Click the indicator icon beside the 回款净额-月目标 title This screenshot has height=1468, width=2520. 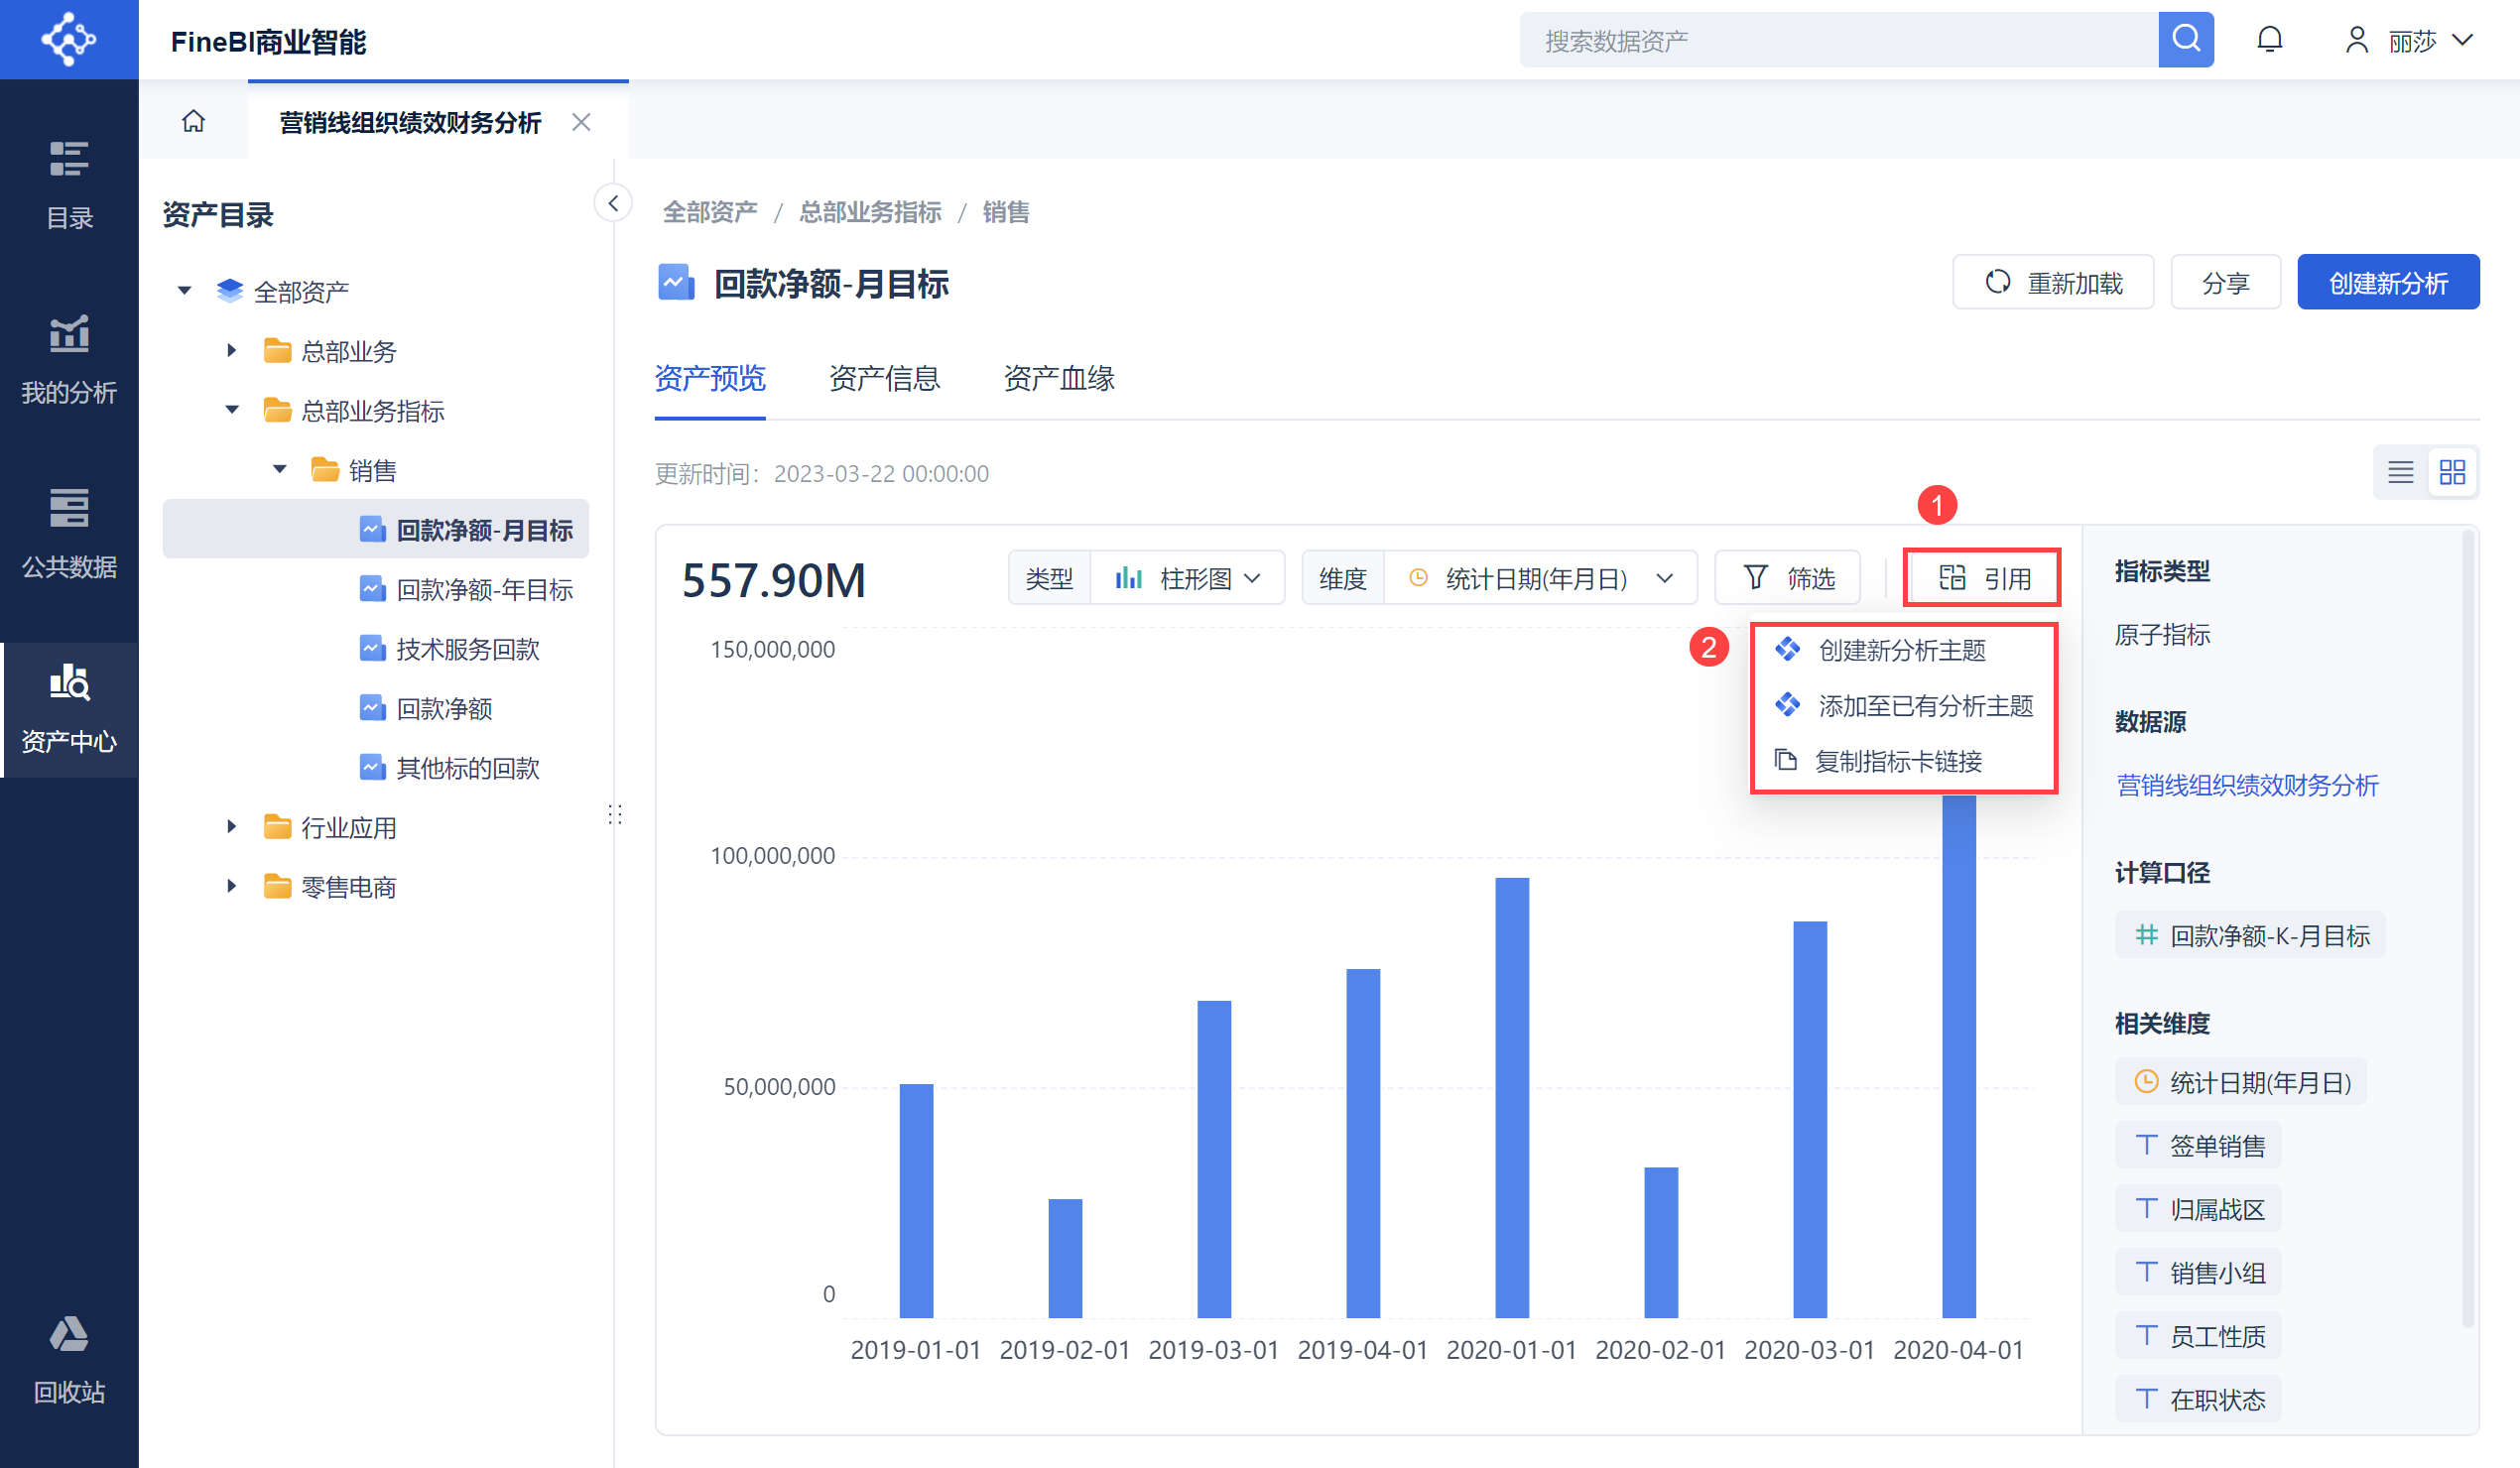676,283
